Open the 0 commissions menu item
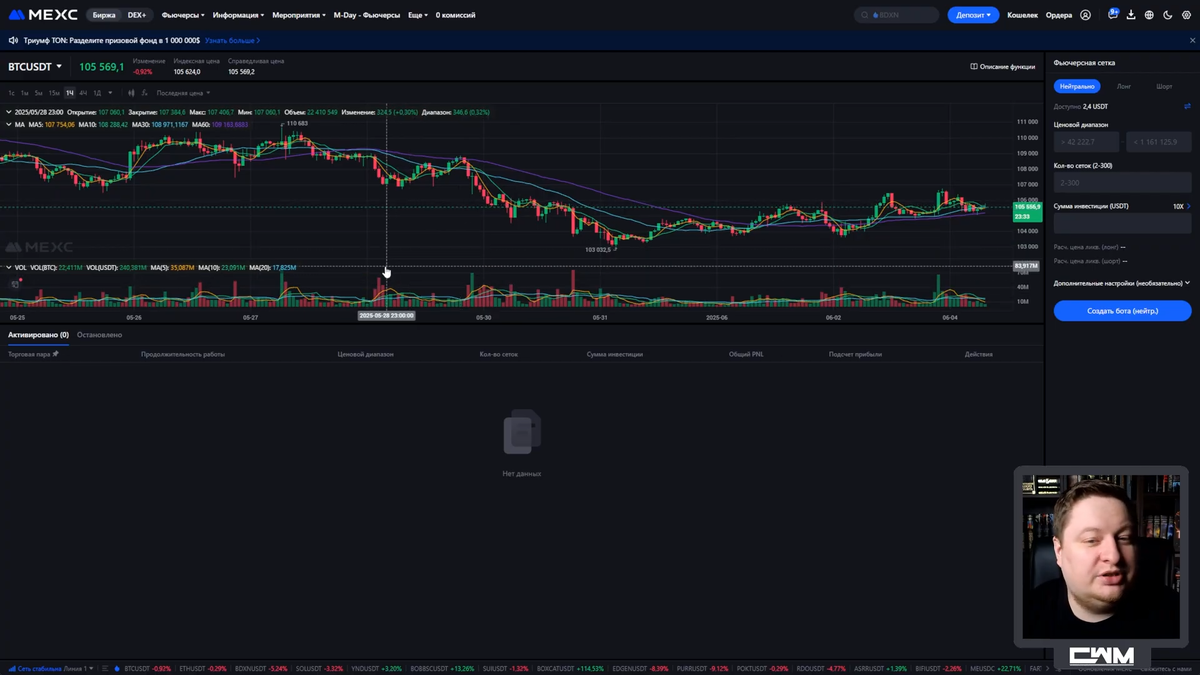The image size is (1200, 675). tap(456, 15)
